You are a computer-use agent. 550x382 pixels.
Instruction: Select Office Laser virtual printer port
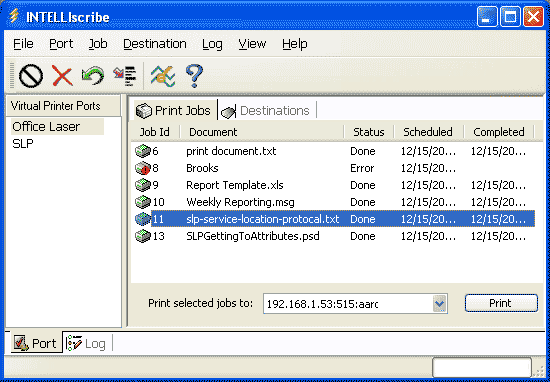coord(57,127)
